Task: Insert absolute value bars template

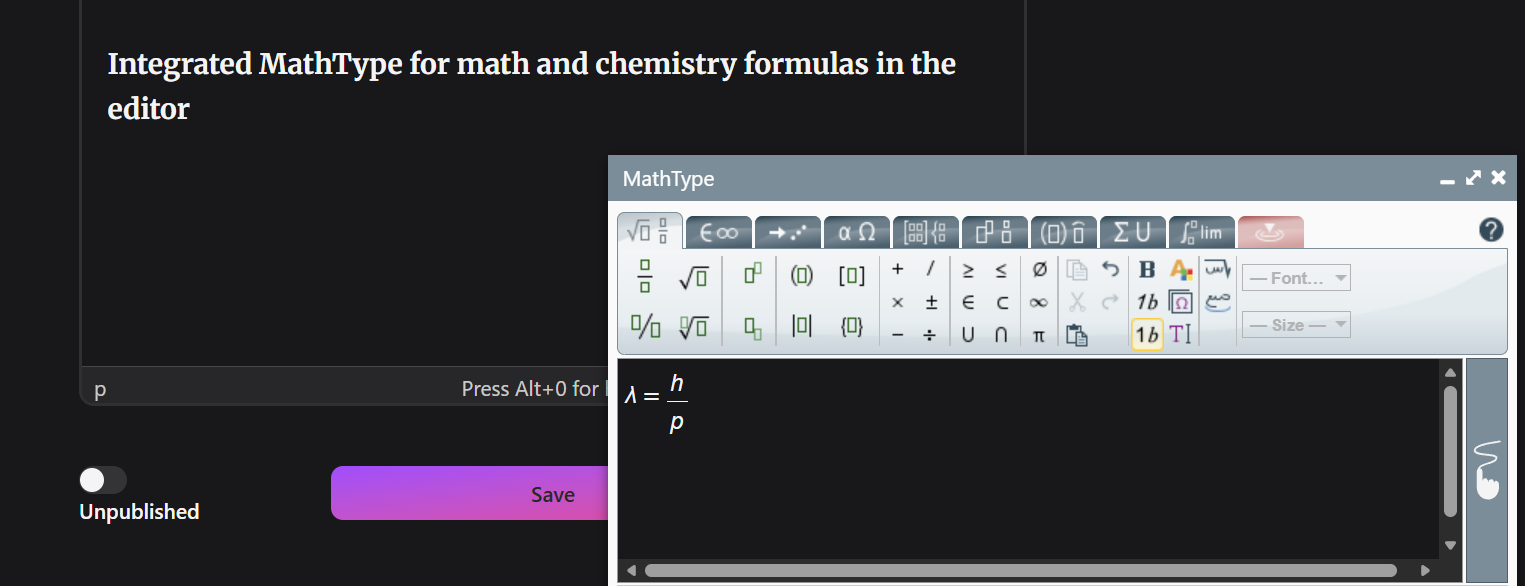Action: point(802,326)
